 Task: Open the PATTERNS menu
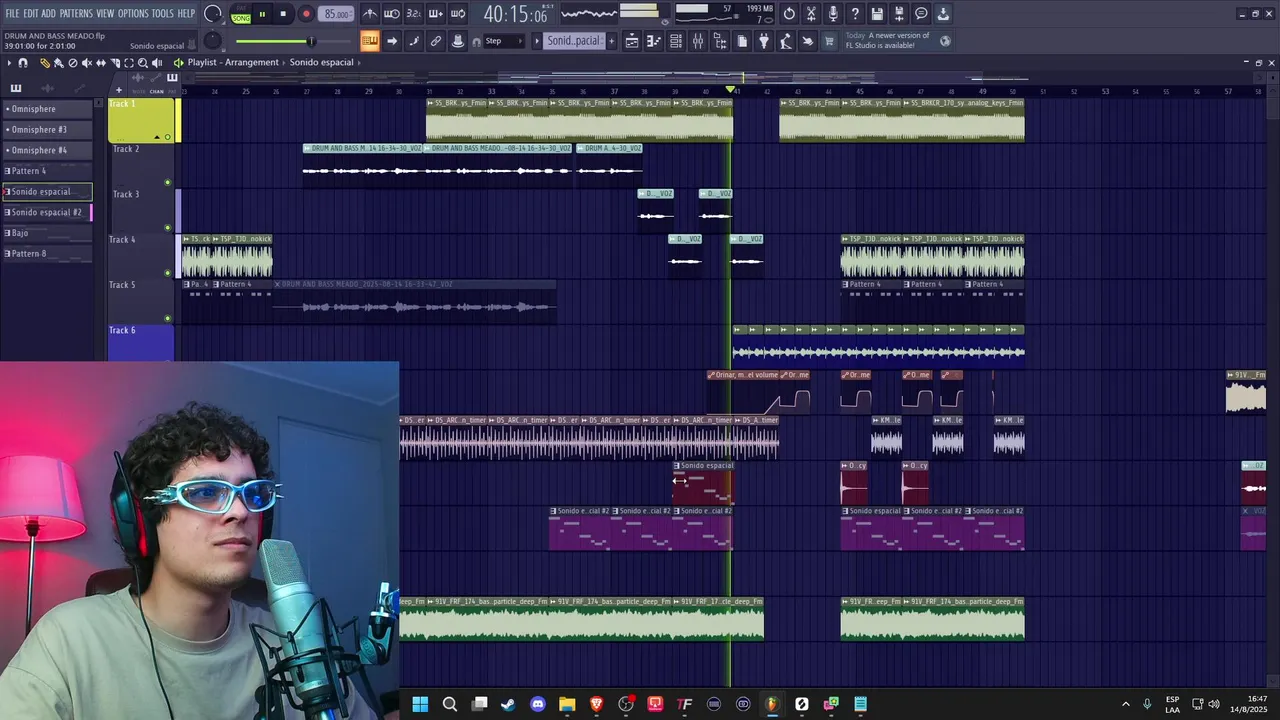point(76,14)
